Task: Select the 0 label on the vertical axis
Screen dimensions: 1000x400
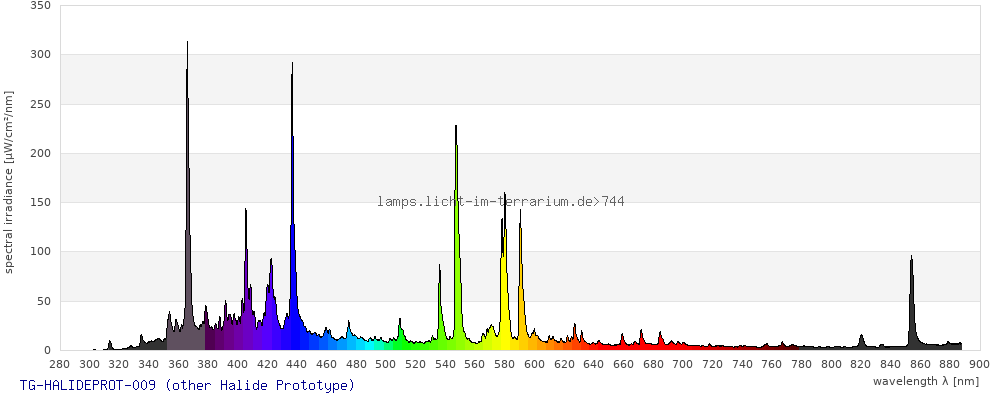Action: pos(47,350)
